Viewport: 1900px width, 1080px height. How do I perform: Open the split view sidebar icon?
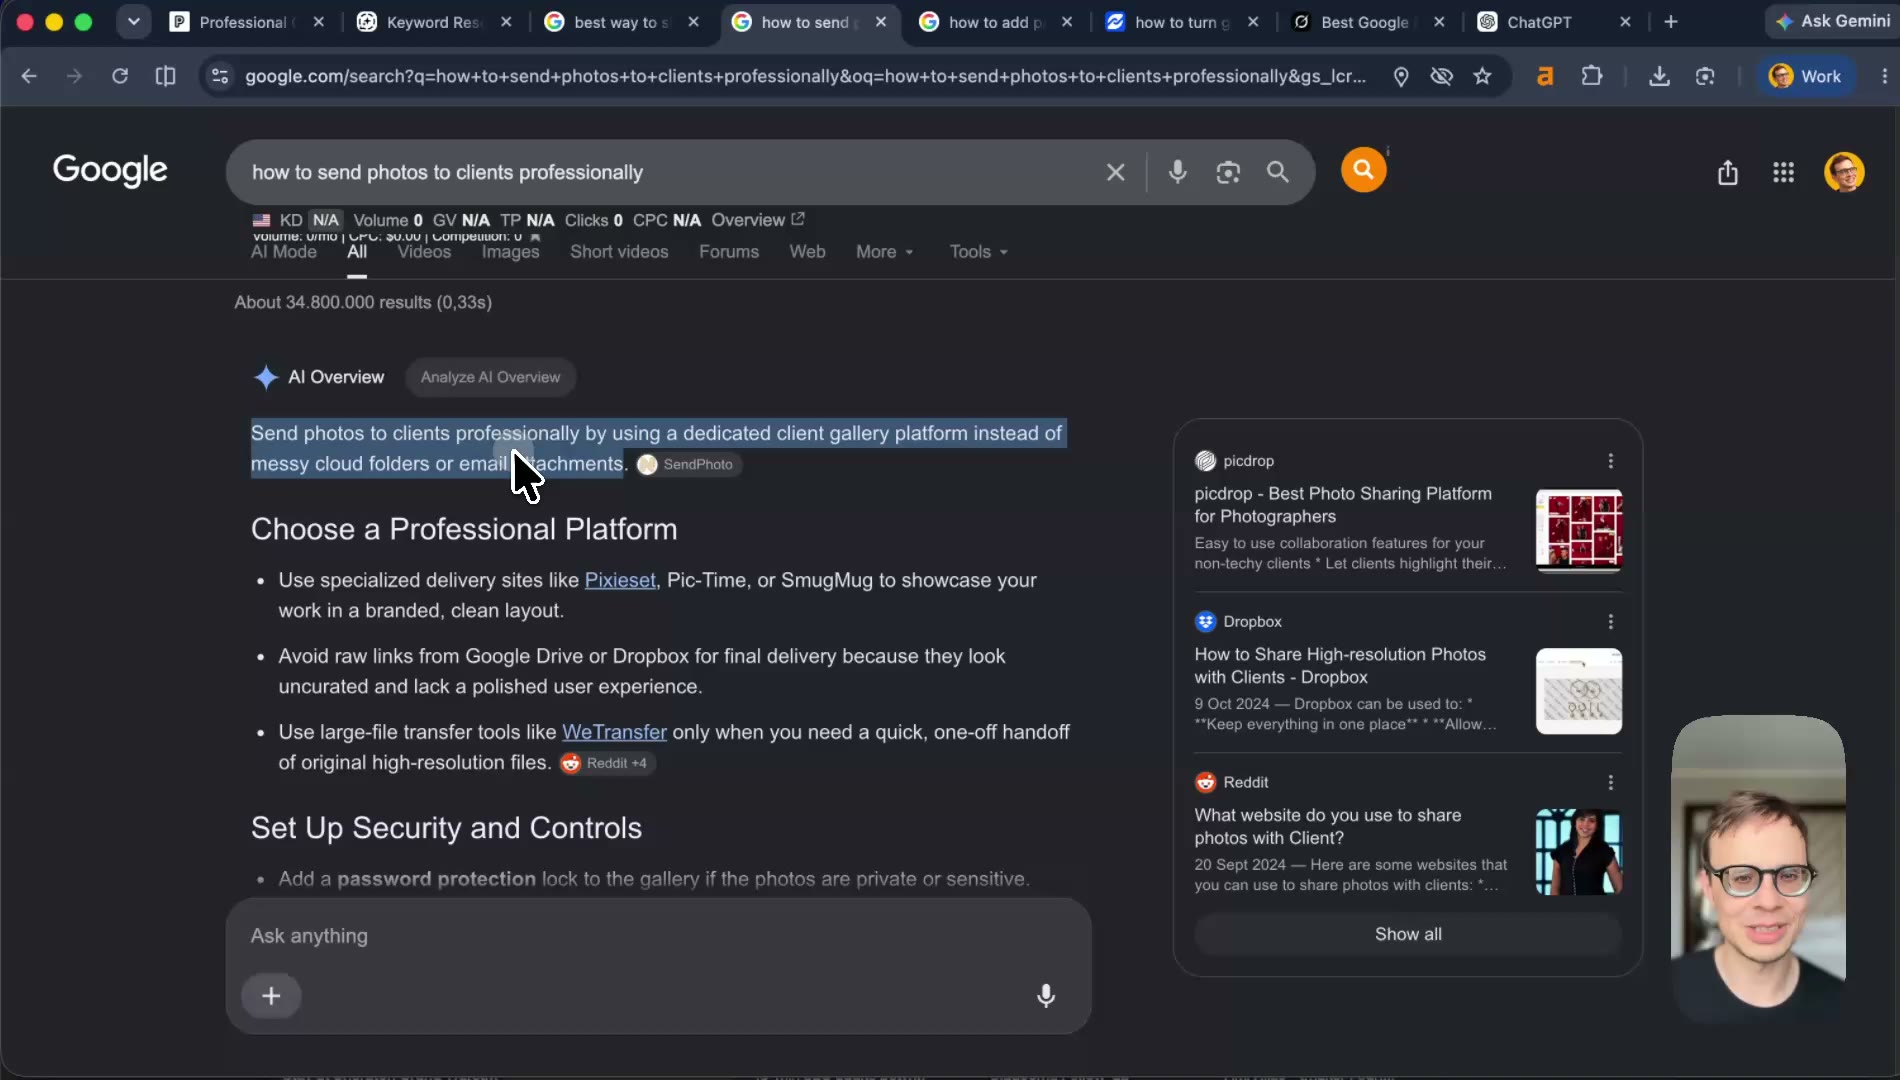point(166,76)
